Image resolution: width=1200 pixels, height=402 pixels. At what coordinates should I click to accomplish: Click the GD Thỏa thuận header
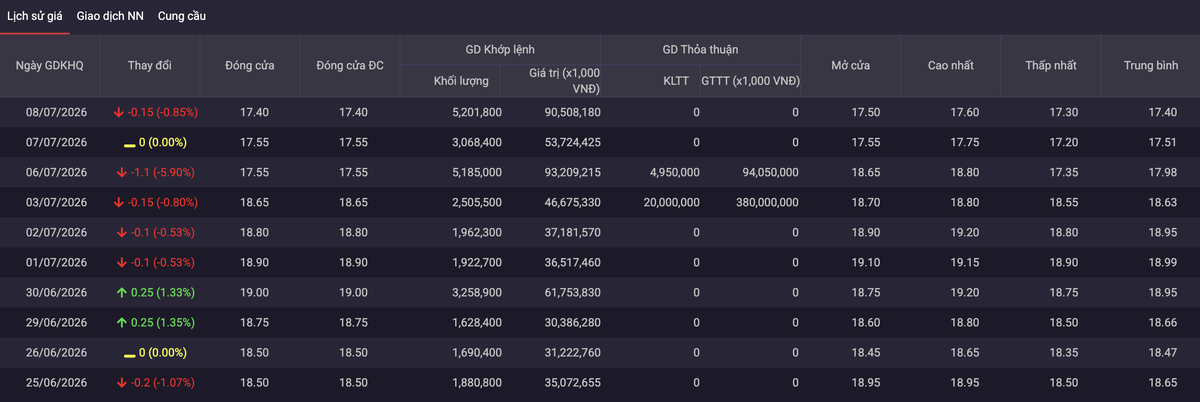coord(701,49)
